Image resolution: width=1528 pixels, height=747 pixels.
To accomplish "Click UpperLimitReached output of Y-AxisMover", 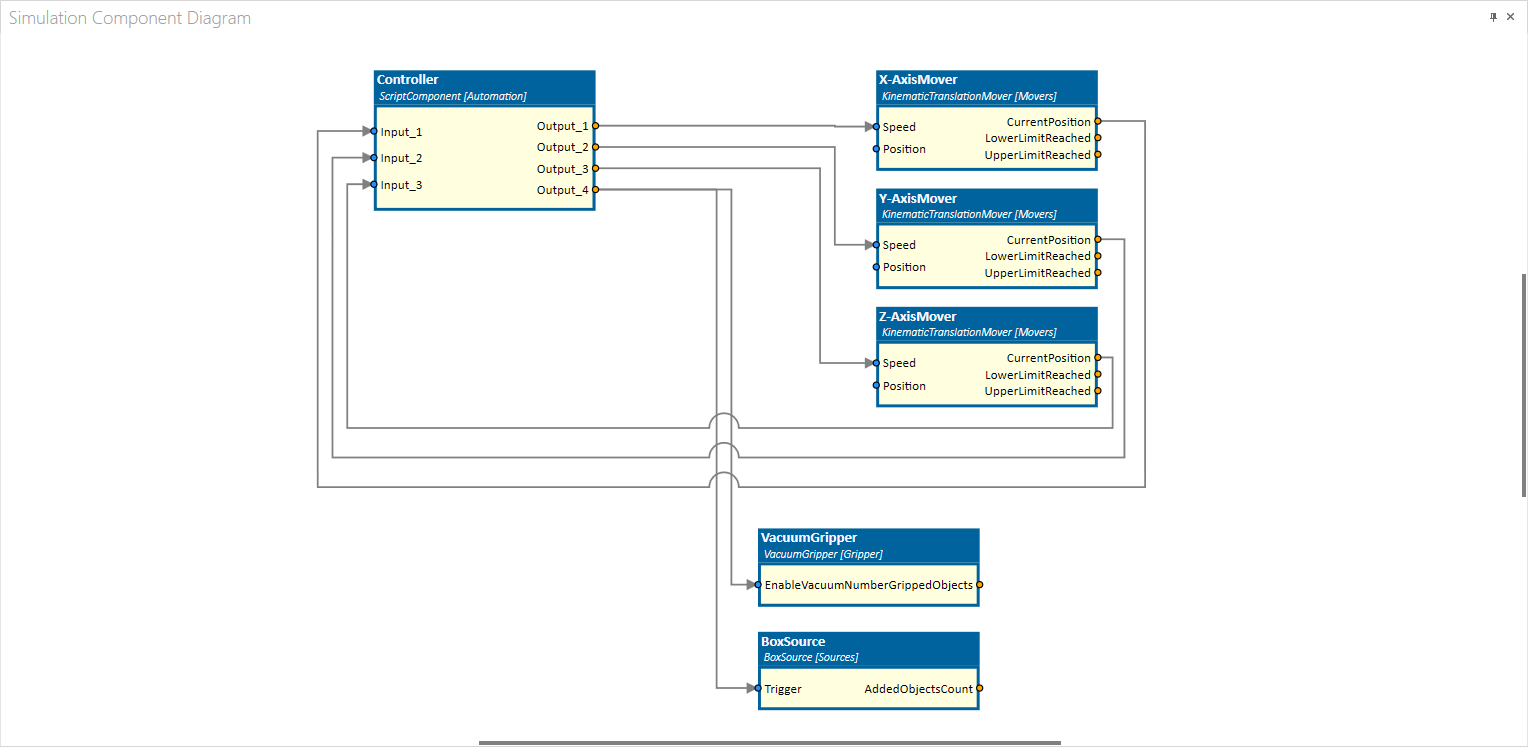I will [x=1098, y=273].
